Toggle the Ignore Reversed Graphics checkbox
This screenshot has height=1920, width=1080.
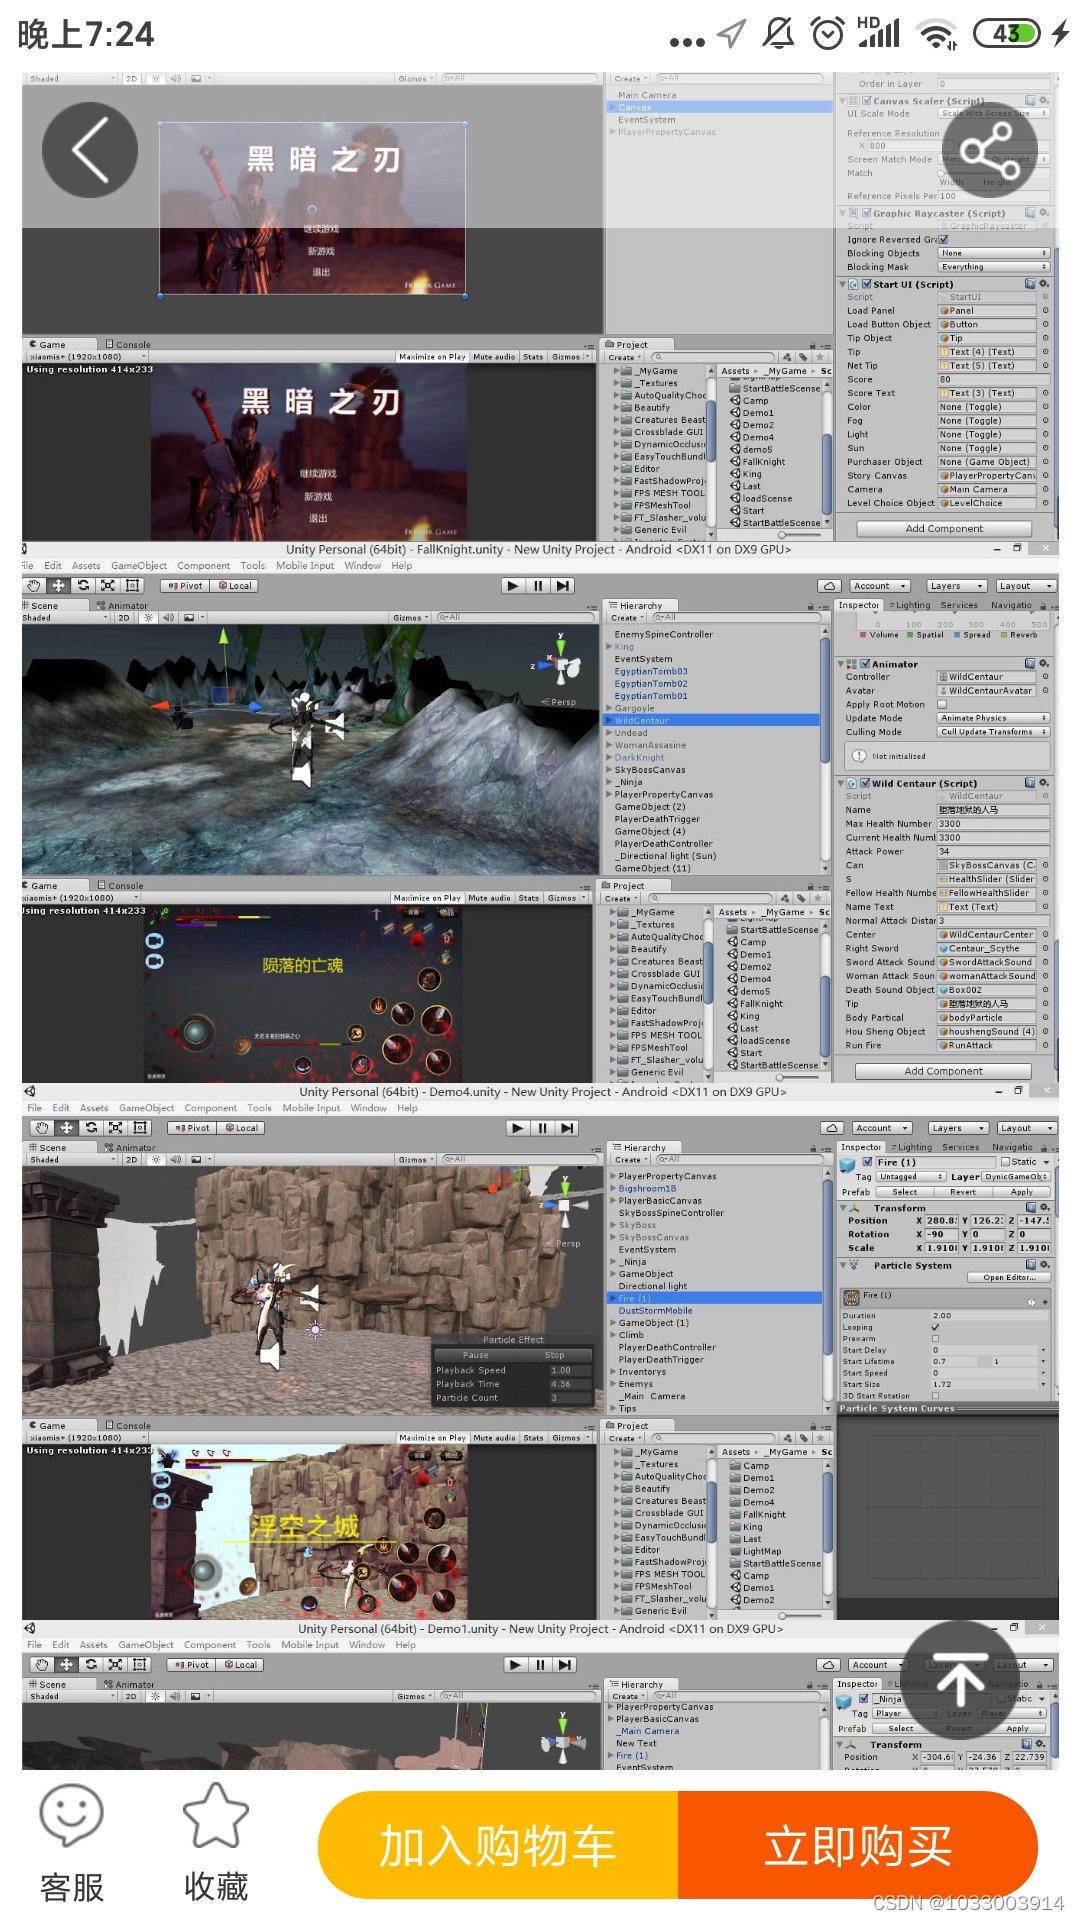coord(944,240)
